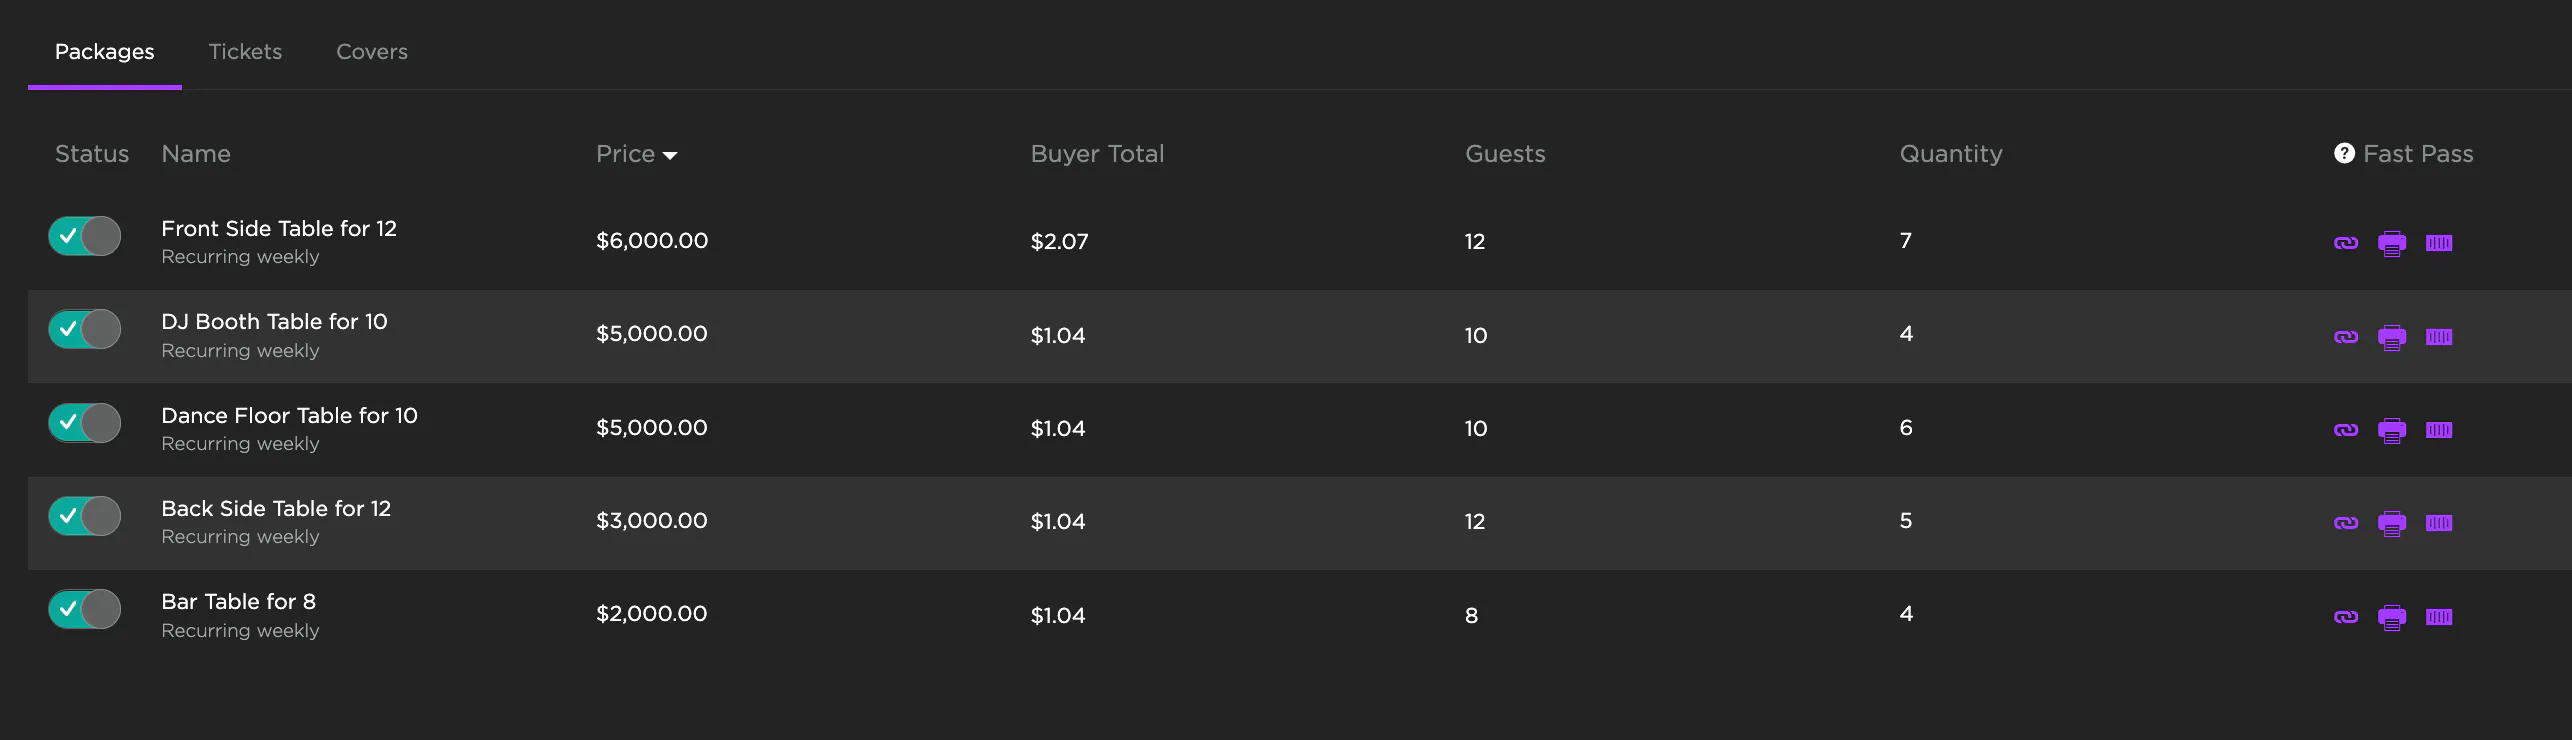
Task: Open Back Side Table for 12 package
Action: click(276, 509)
